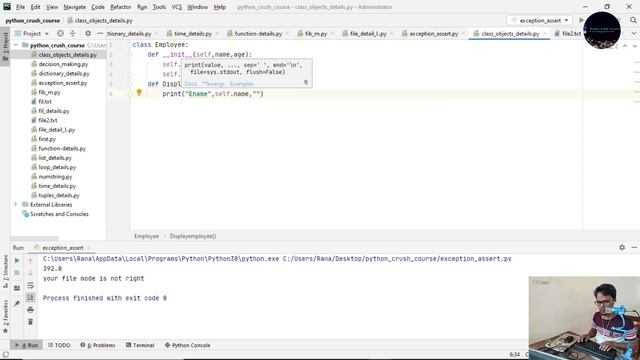This screenshot has height=360, width=640.
Task: Click locate file target icon in Project panel
Action: point(60,33)
